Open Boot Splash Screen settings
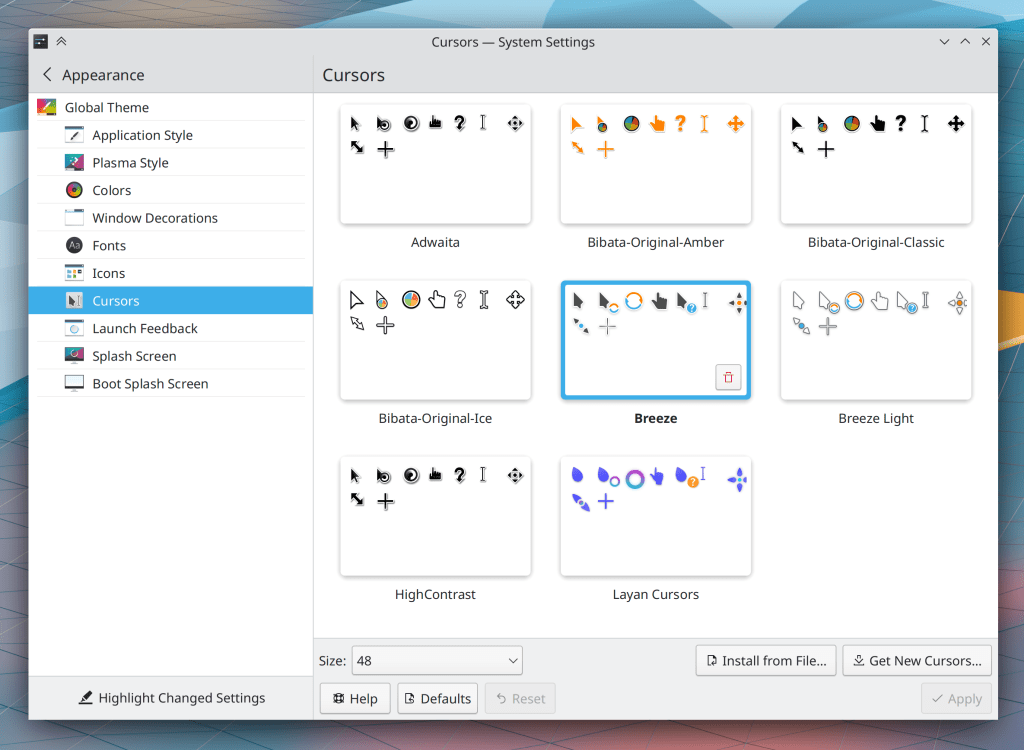 tap(150, 384)
